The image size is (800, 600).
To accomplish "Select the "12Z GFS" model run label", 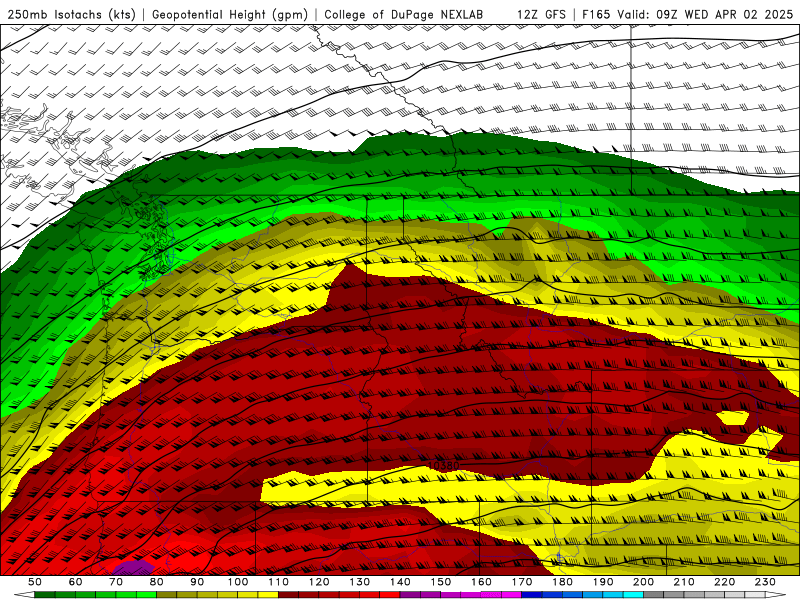I will click(x=541, y=15).
